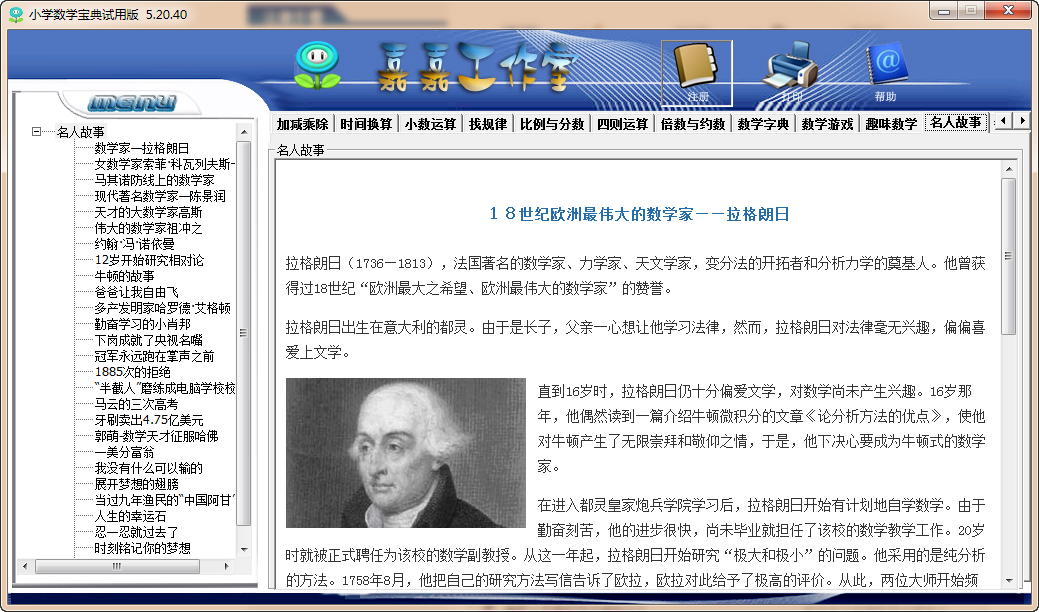This screenshot has width=1039, height=612.
Task: Open 我没有什么可以输的 story
Action: coord(148,468)
